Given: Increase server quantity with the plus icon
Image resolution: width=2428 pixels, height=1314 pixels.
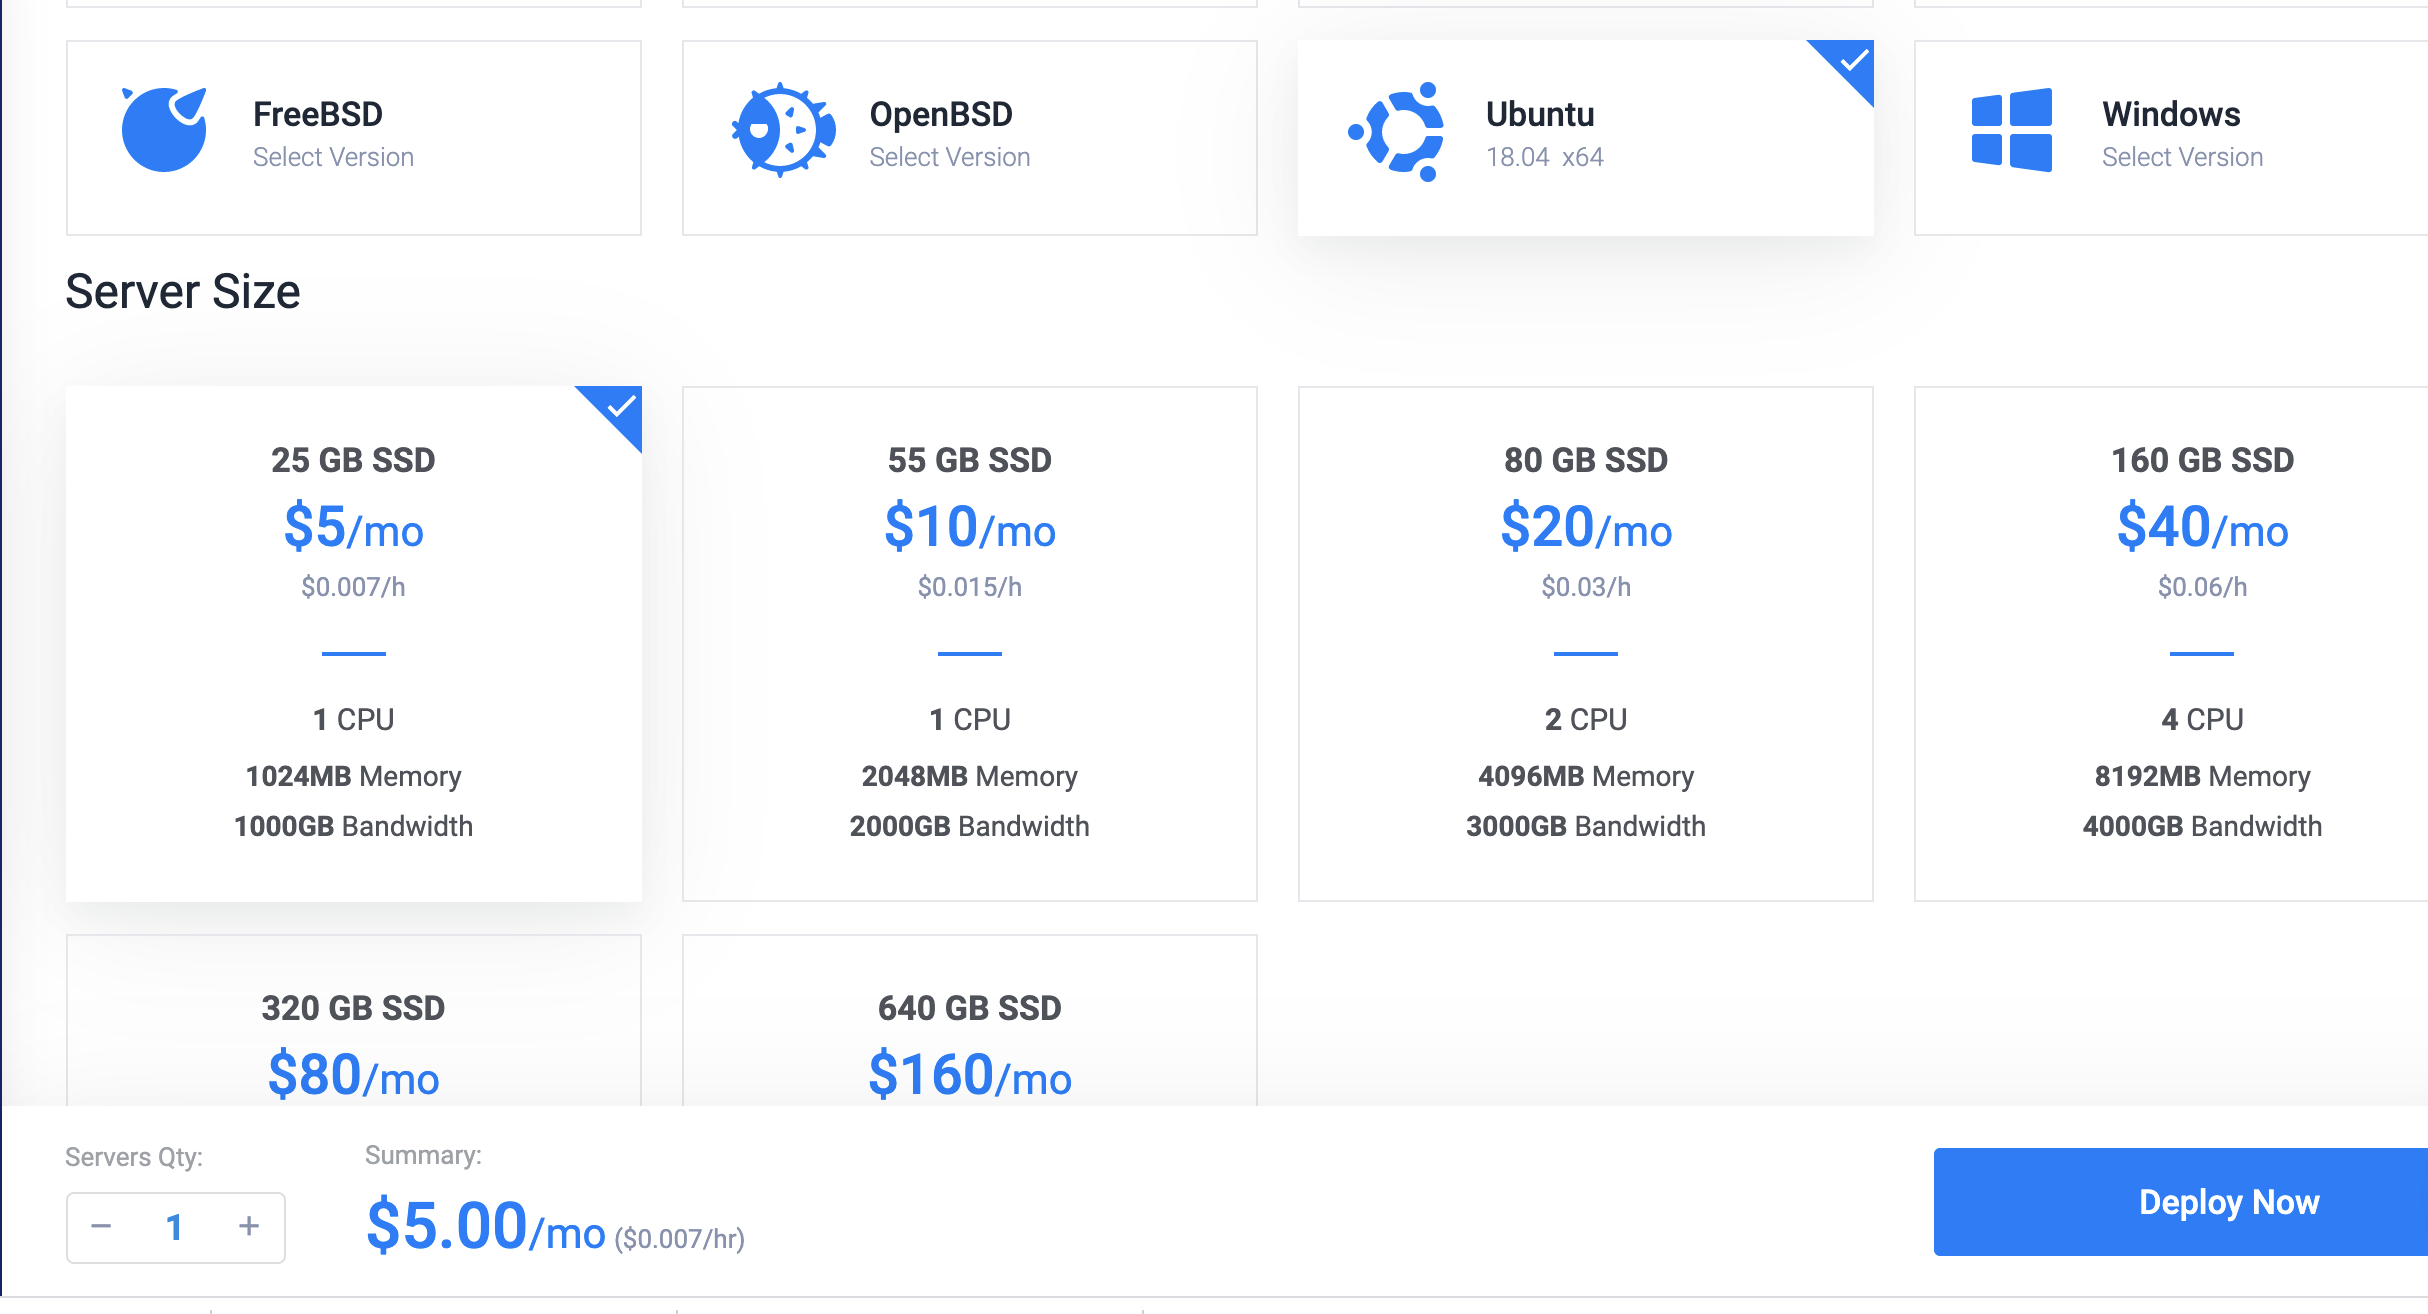Looking at the screenshot, I should point(249,1226).
